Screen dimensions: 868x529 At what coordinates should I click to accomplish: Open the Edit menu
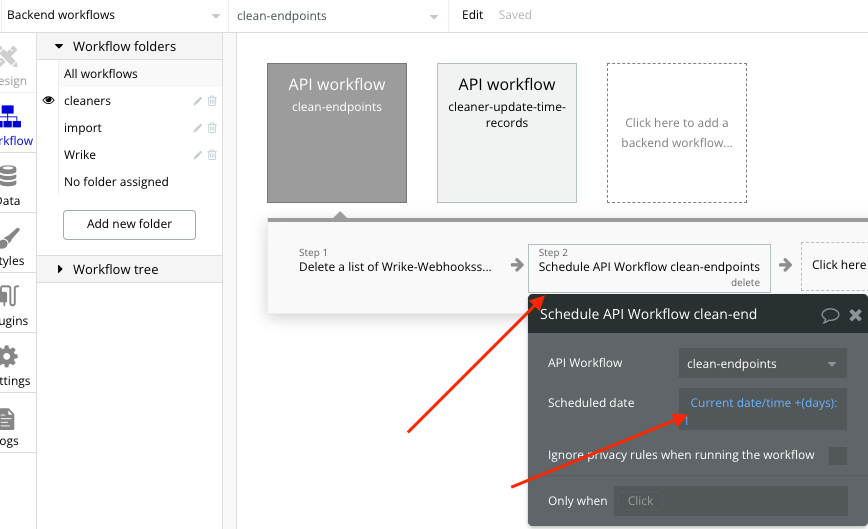coord(472,16)
